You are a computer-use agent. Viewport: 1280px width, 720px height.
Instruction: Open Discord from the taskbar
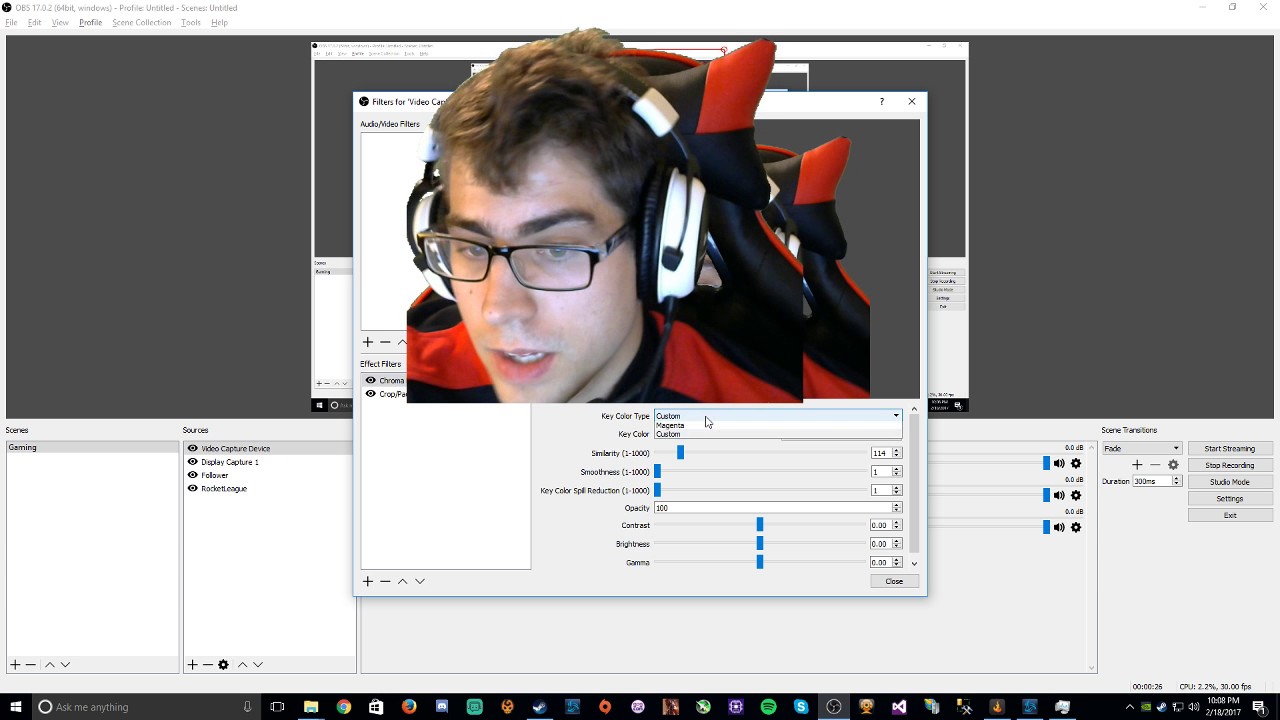click(442, 707)
